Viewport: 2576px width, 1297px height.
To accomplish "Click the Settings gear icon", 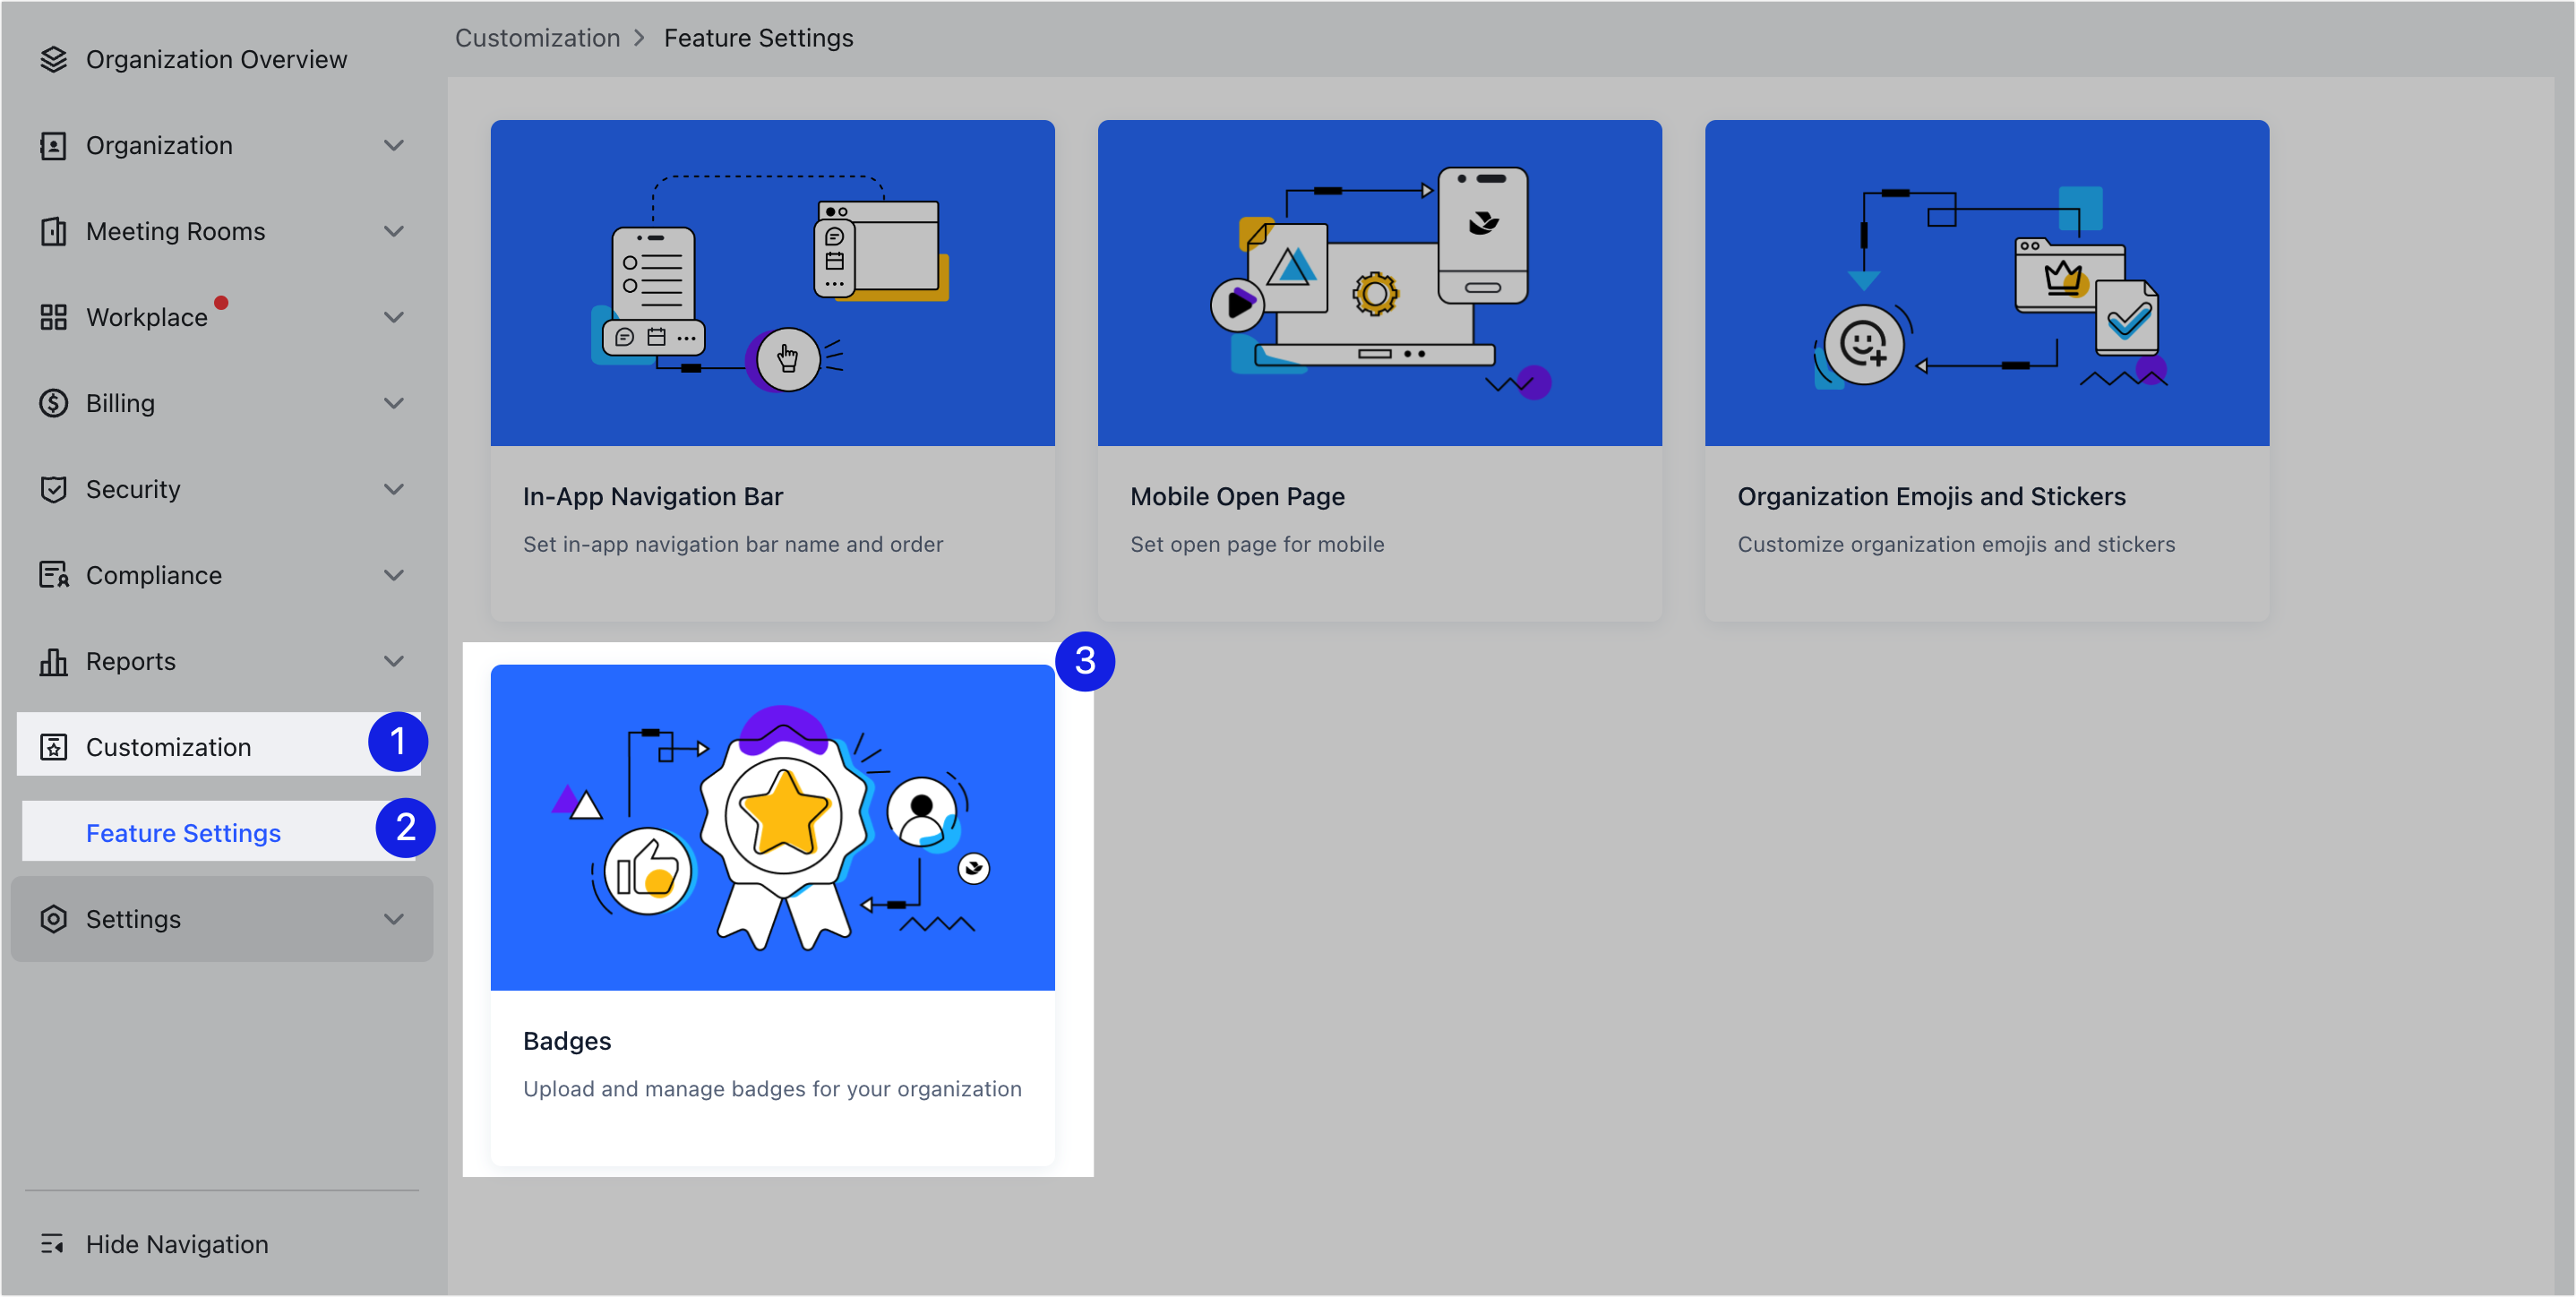I will tap(53, 919).
